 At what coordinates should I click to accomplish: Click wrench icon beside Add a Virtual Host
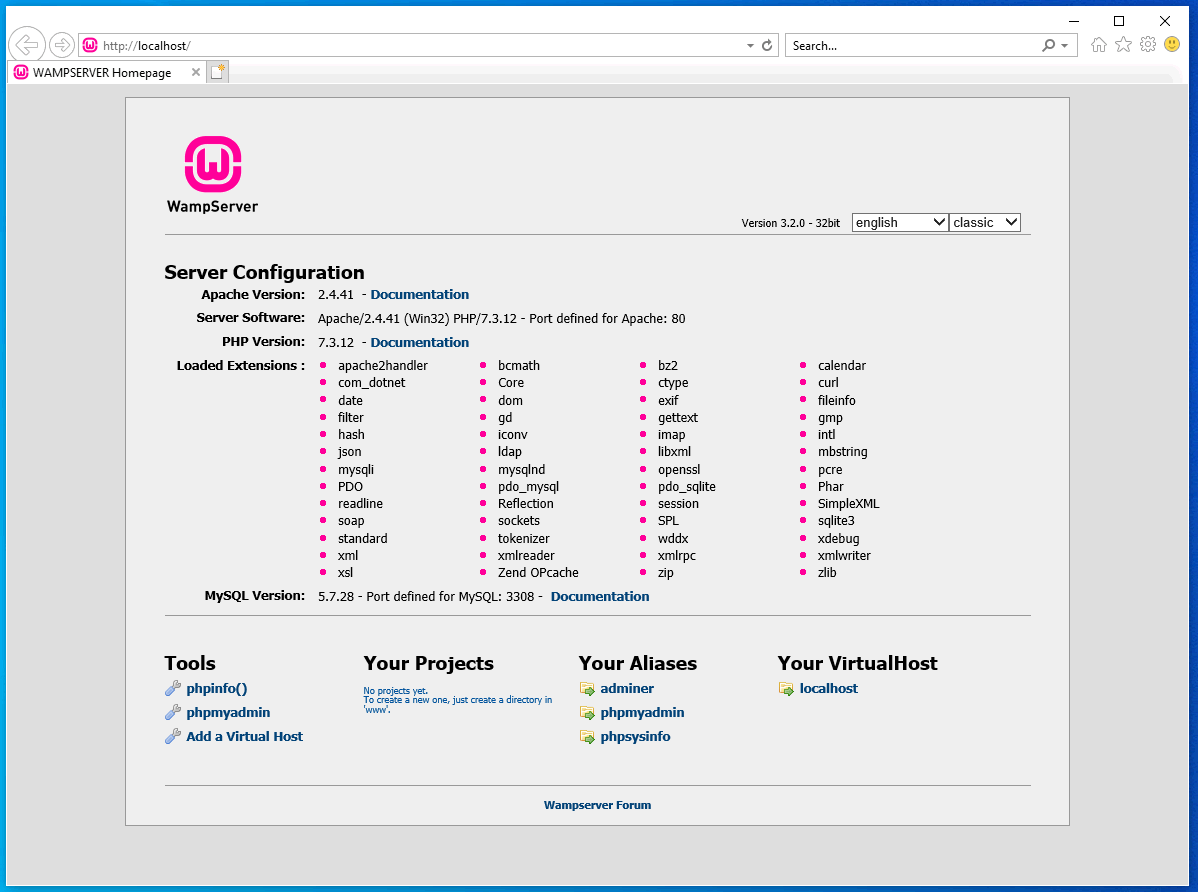tap(173, 737)
